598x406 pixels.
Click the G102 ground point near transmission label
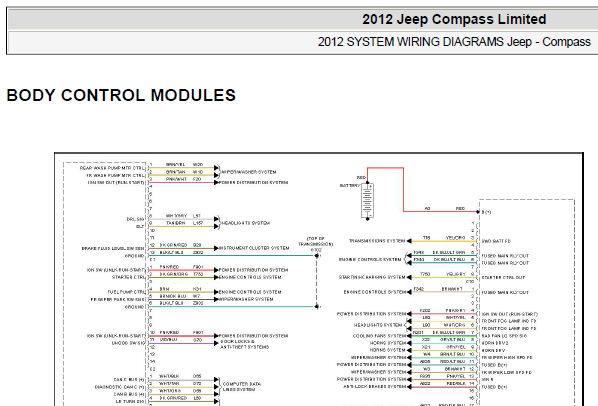317,255
